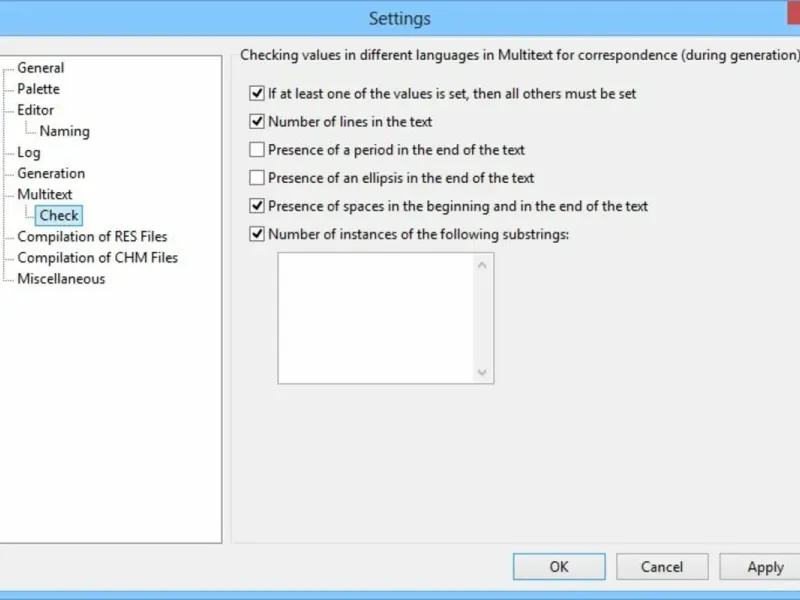Enable 'Presence of an ellipsis' checkbox
This screenshot has width=800, height=600.
[x=257, y=178]
